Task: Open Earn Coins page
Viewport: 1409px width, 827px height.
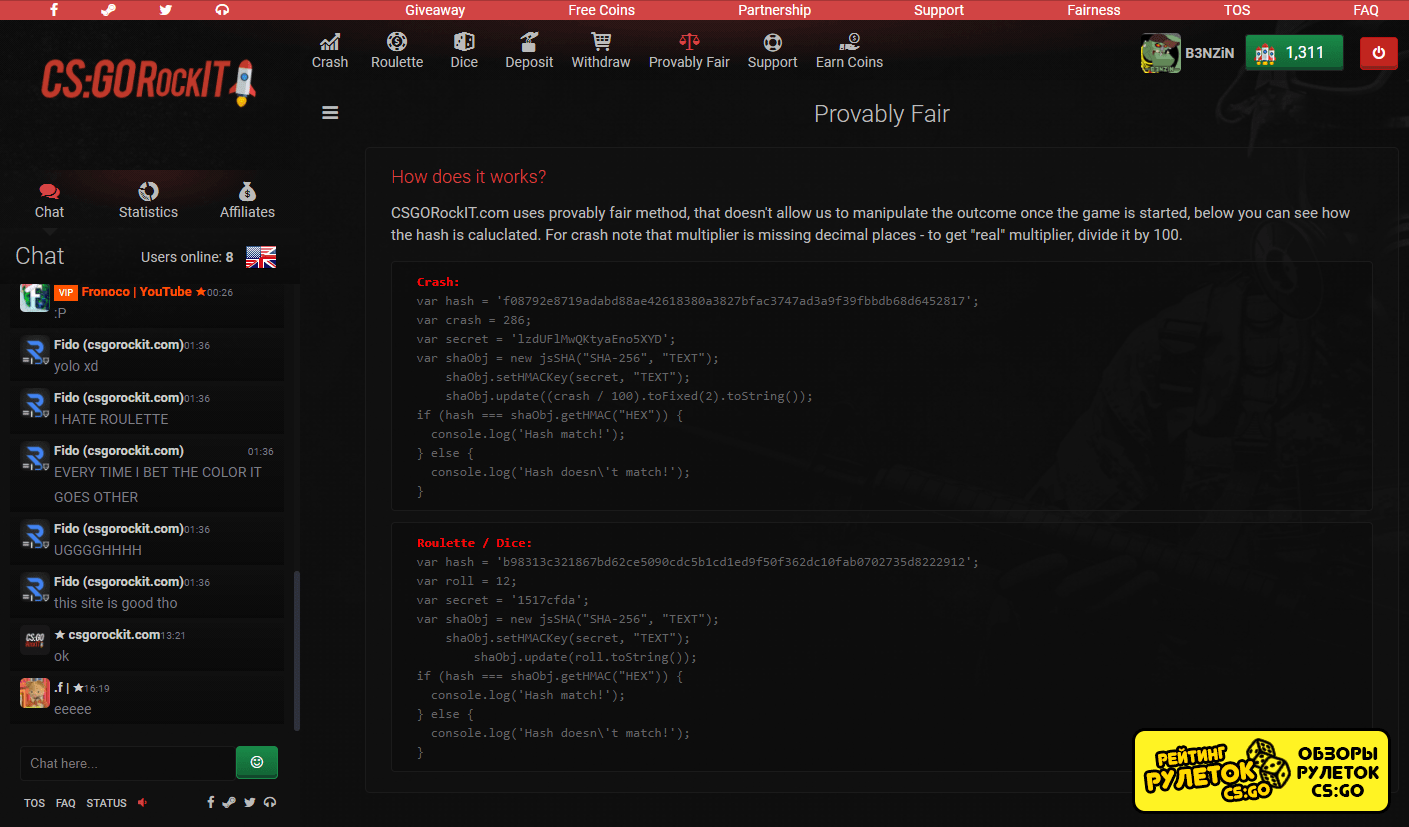Action: click(x=849, y=51)
